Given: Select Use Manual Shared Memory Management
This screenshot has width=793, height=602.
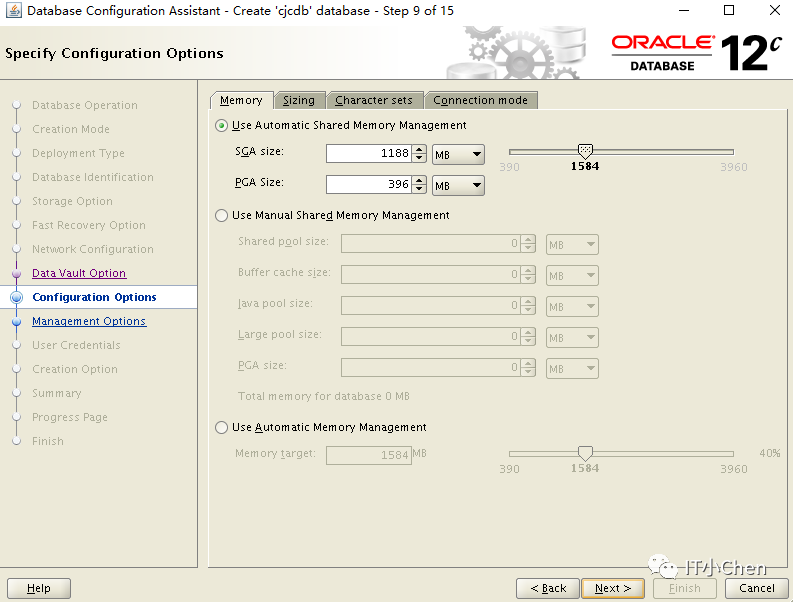Looking at the screenshot, I should (221, 216).
